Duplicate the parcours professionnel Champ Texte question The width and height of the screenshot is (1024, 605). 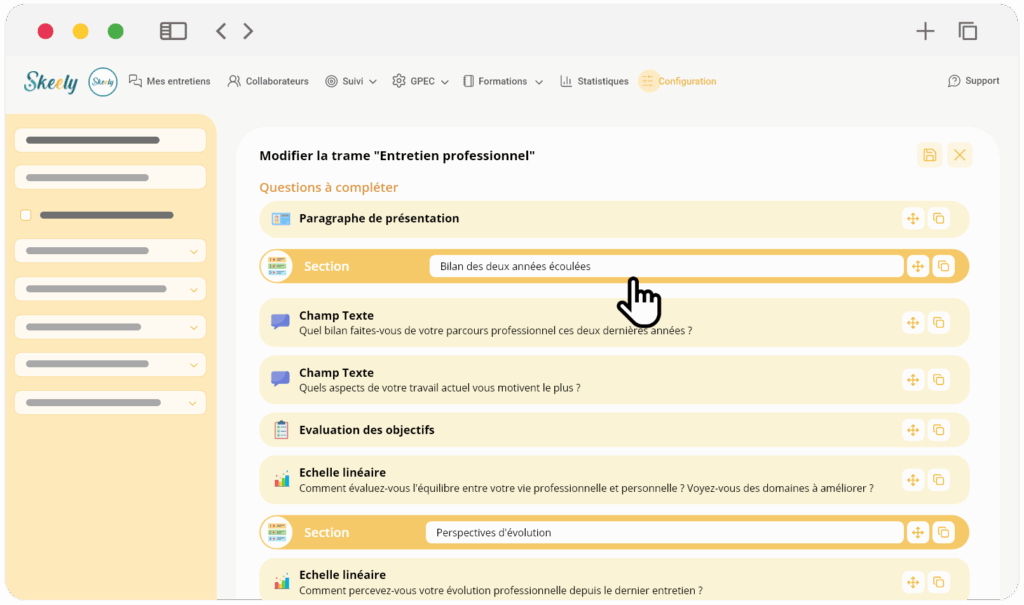click(x=938, y=323)
